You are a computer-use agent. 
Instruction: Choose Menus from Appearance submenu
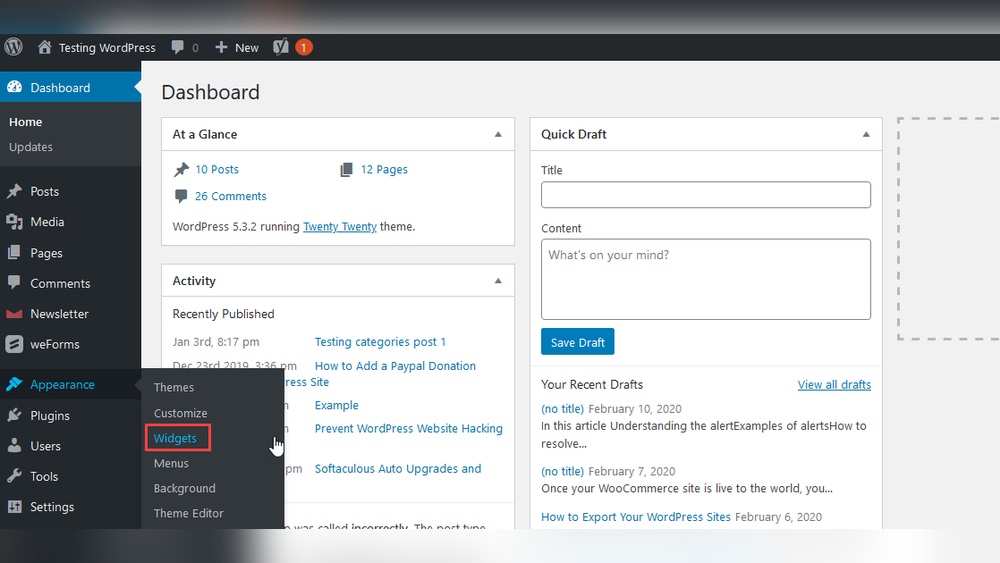tap(171, 463)
